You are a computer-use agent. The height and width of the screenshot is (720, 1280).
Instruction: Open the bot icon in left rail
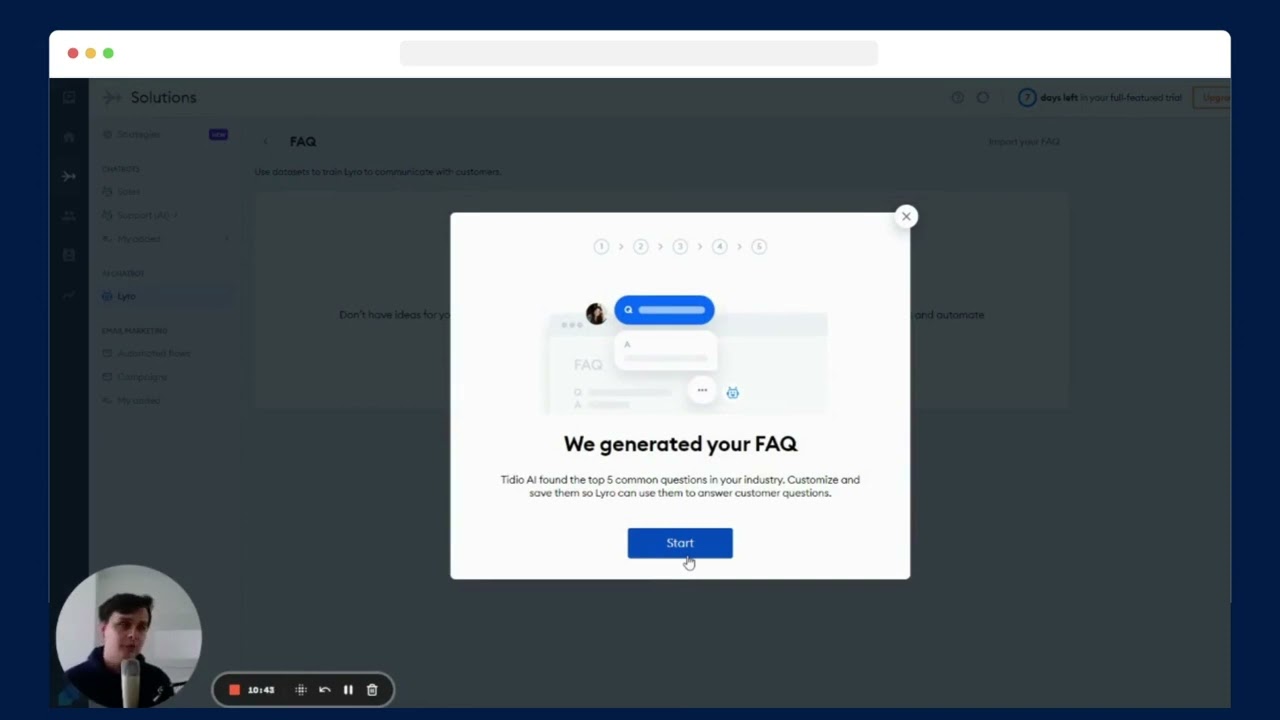(69, 255)
